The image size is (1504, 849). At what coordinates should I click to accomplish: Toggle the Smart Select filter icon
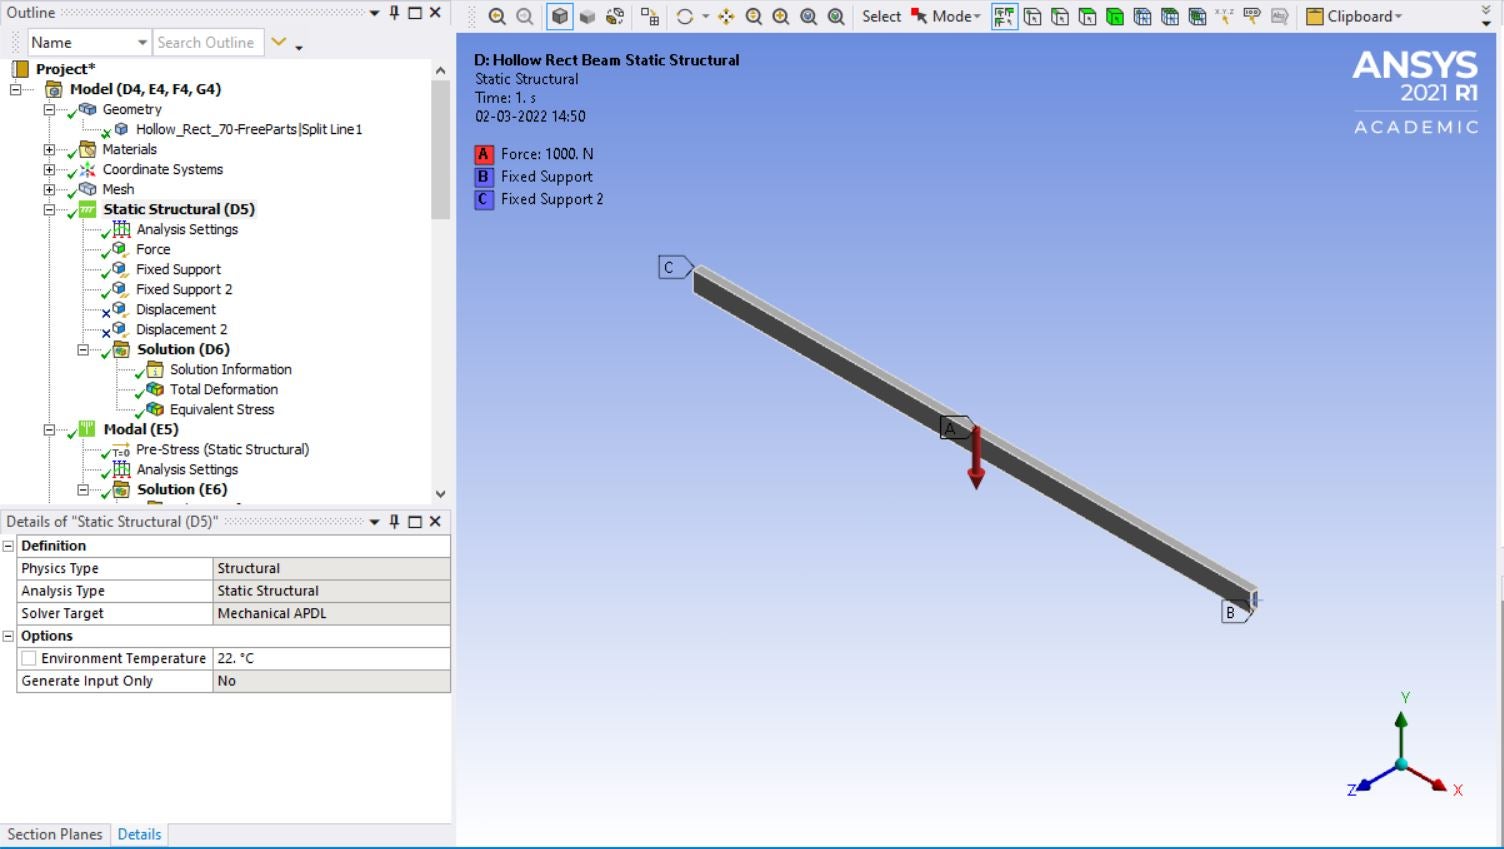pos(1005,16)
